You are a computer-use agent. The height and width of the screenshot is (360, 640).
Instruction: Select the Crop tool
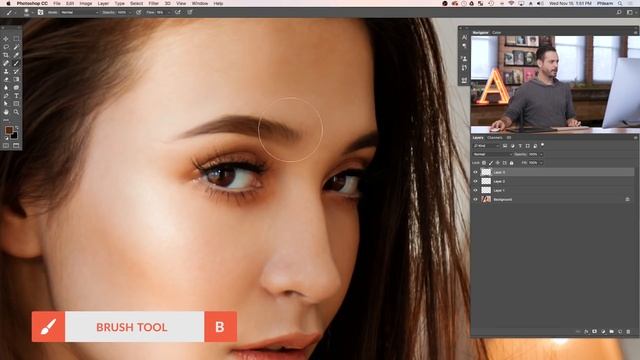point(6,55)
